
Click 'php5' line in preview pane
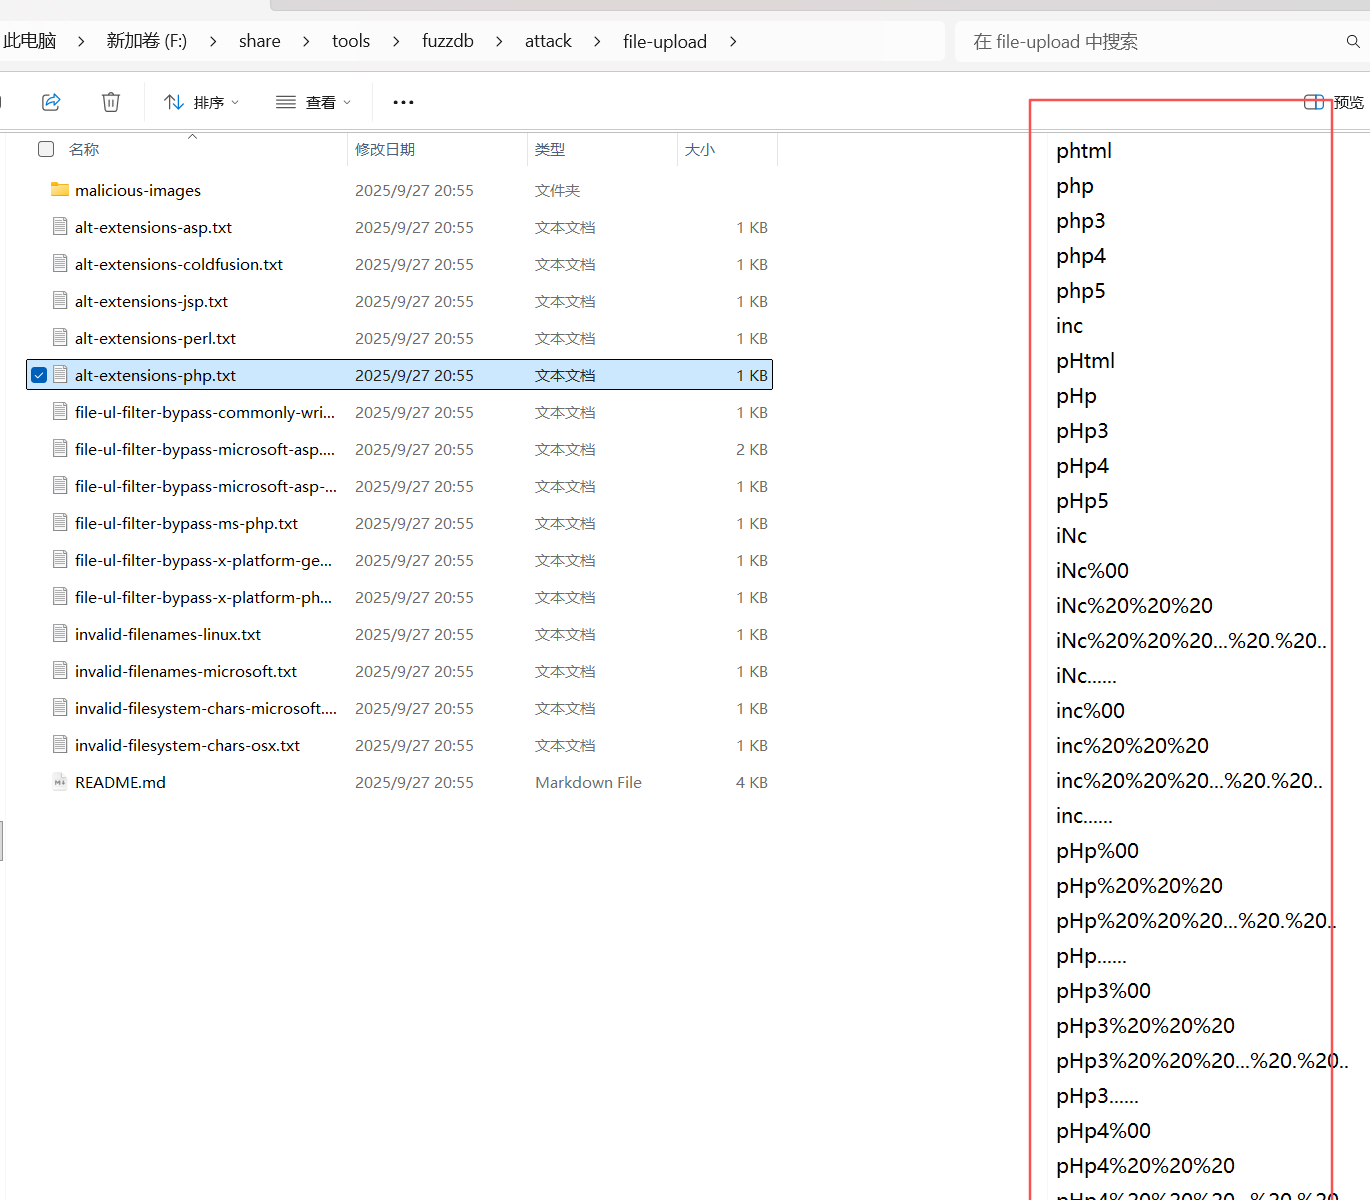(1081, 291)
